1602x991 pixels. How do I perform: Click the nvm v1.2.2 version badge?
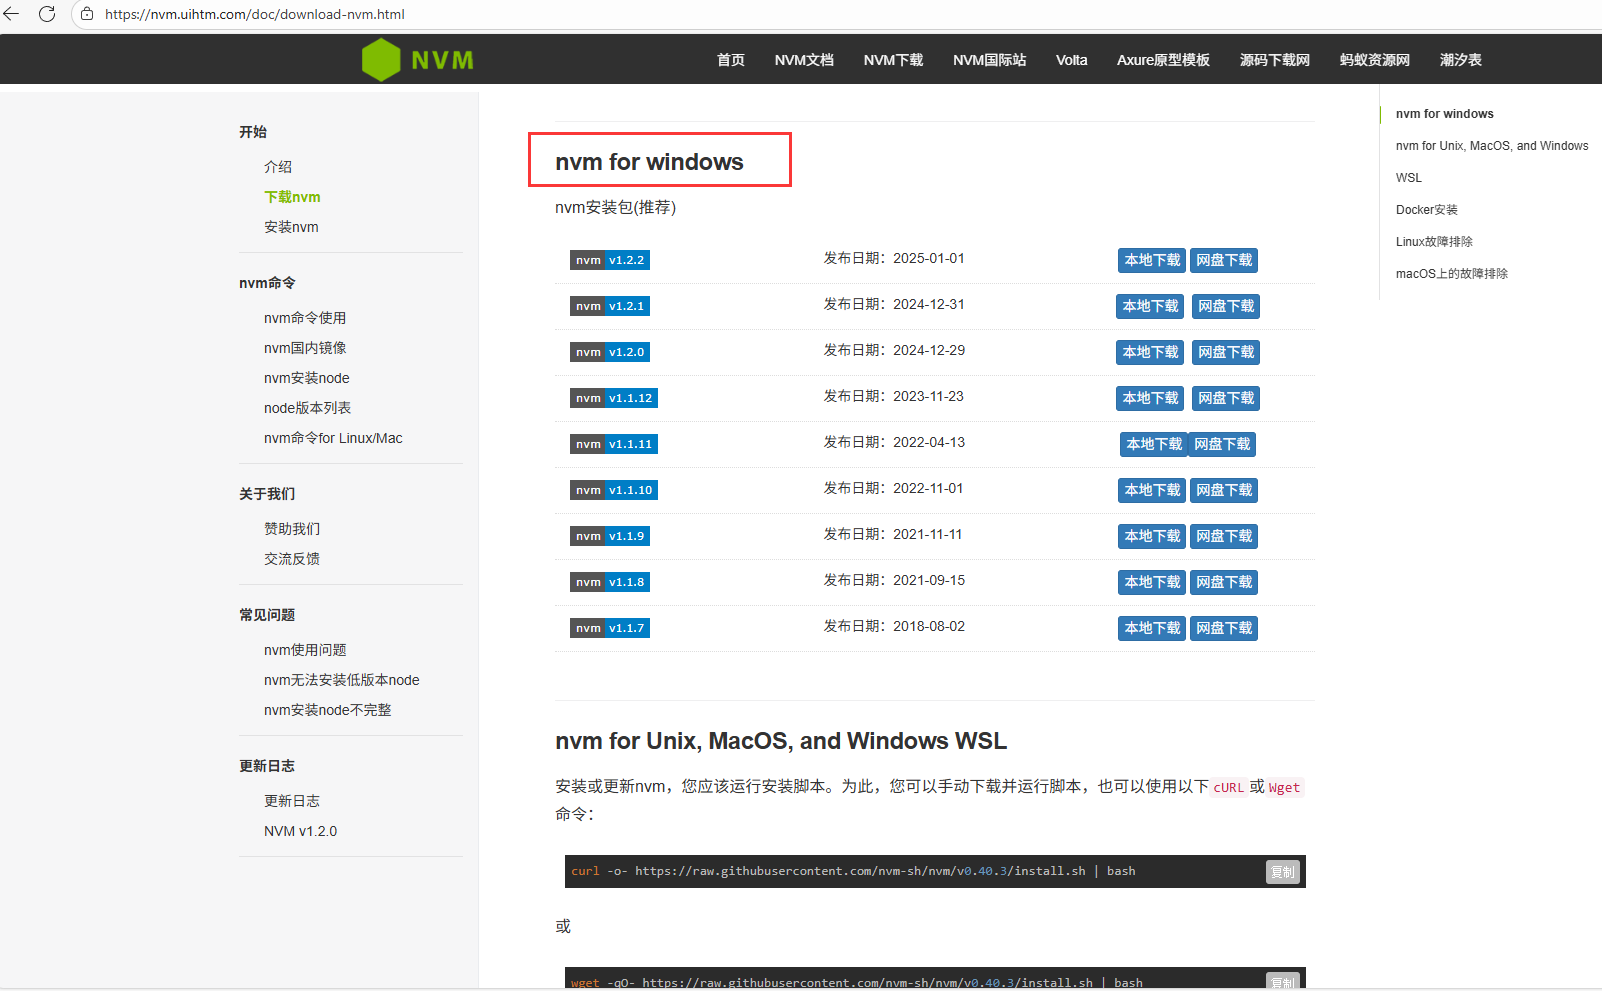click(x=610, y=260)
